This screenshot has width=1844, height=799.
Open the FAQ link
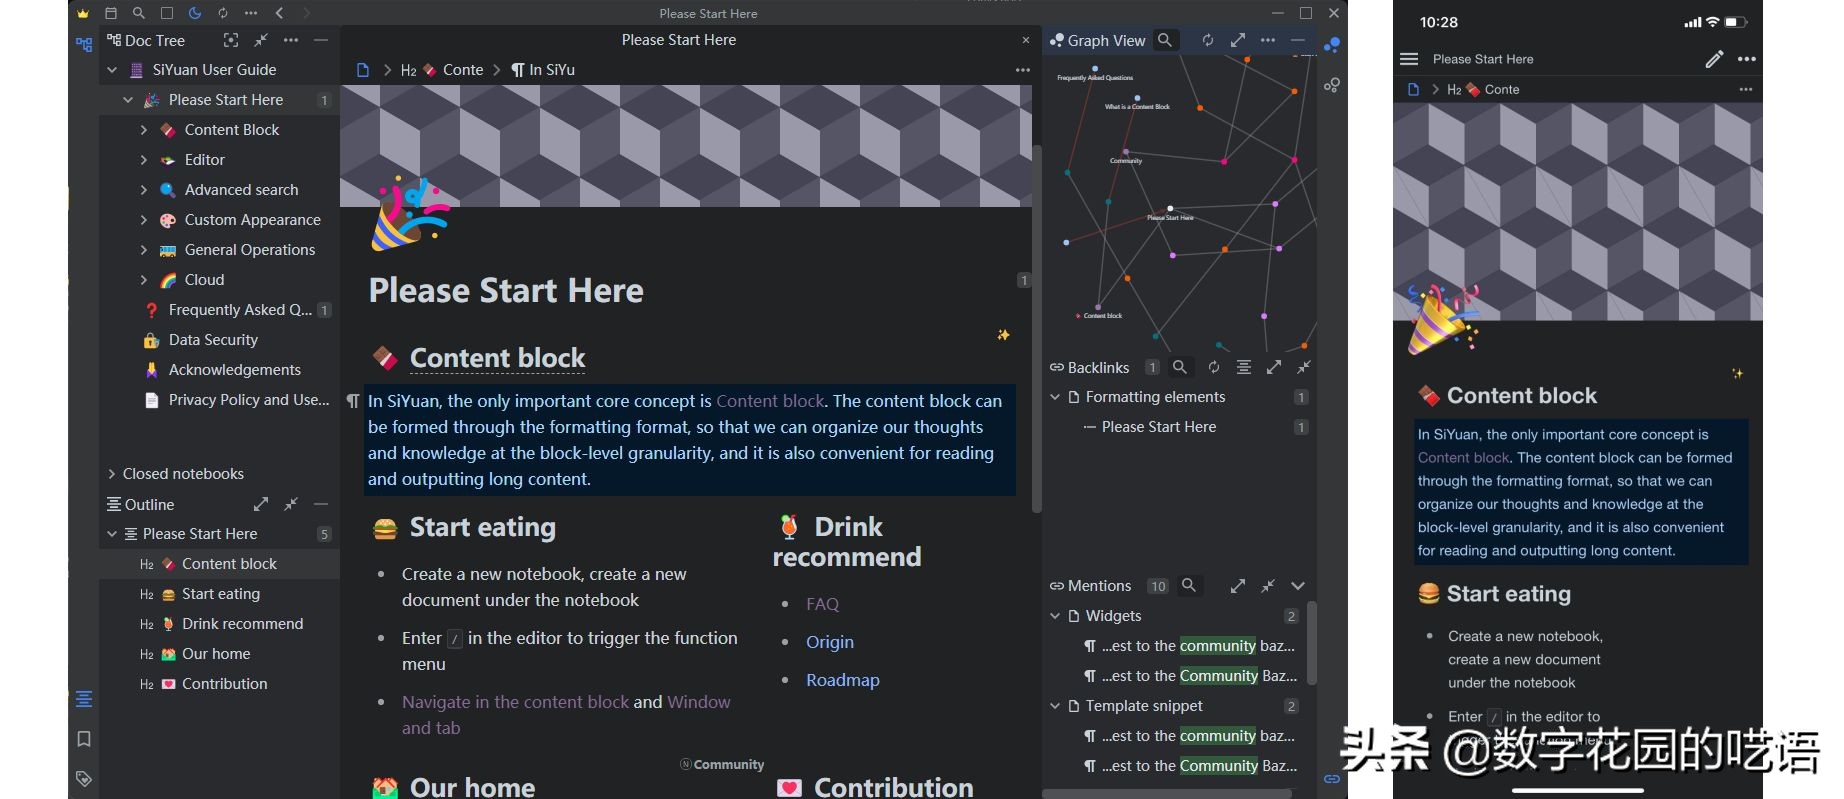click(822, 604)
